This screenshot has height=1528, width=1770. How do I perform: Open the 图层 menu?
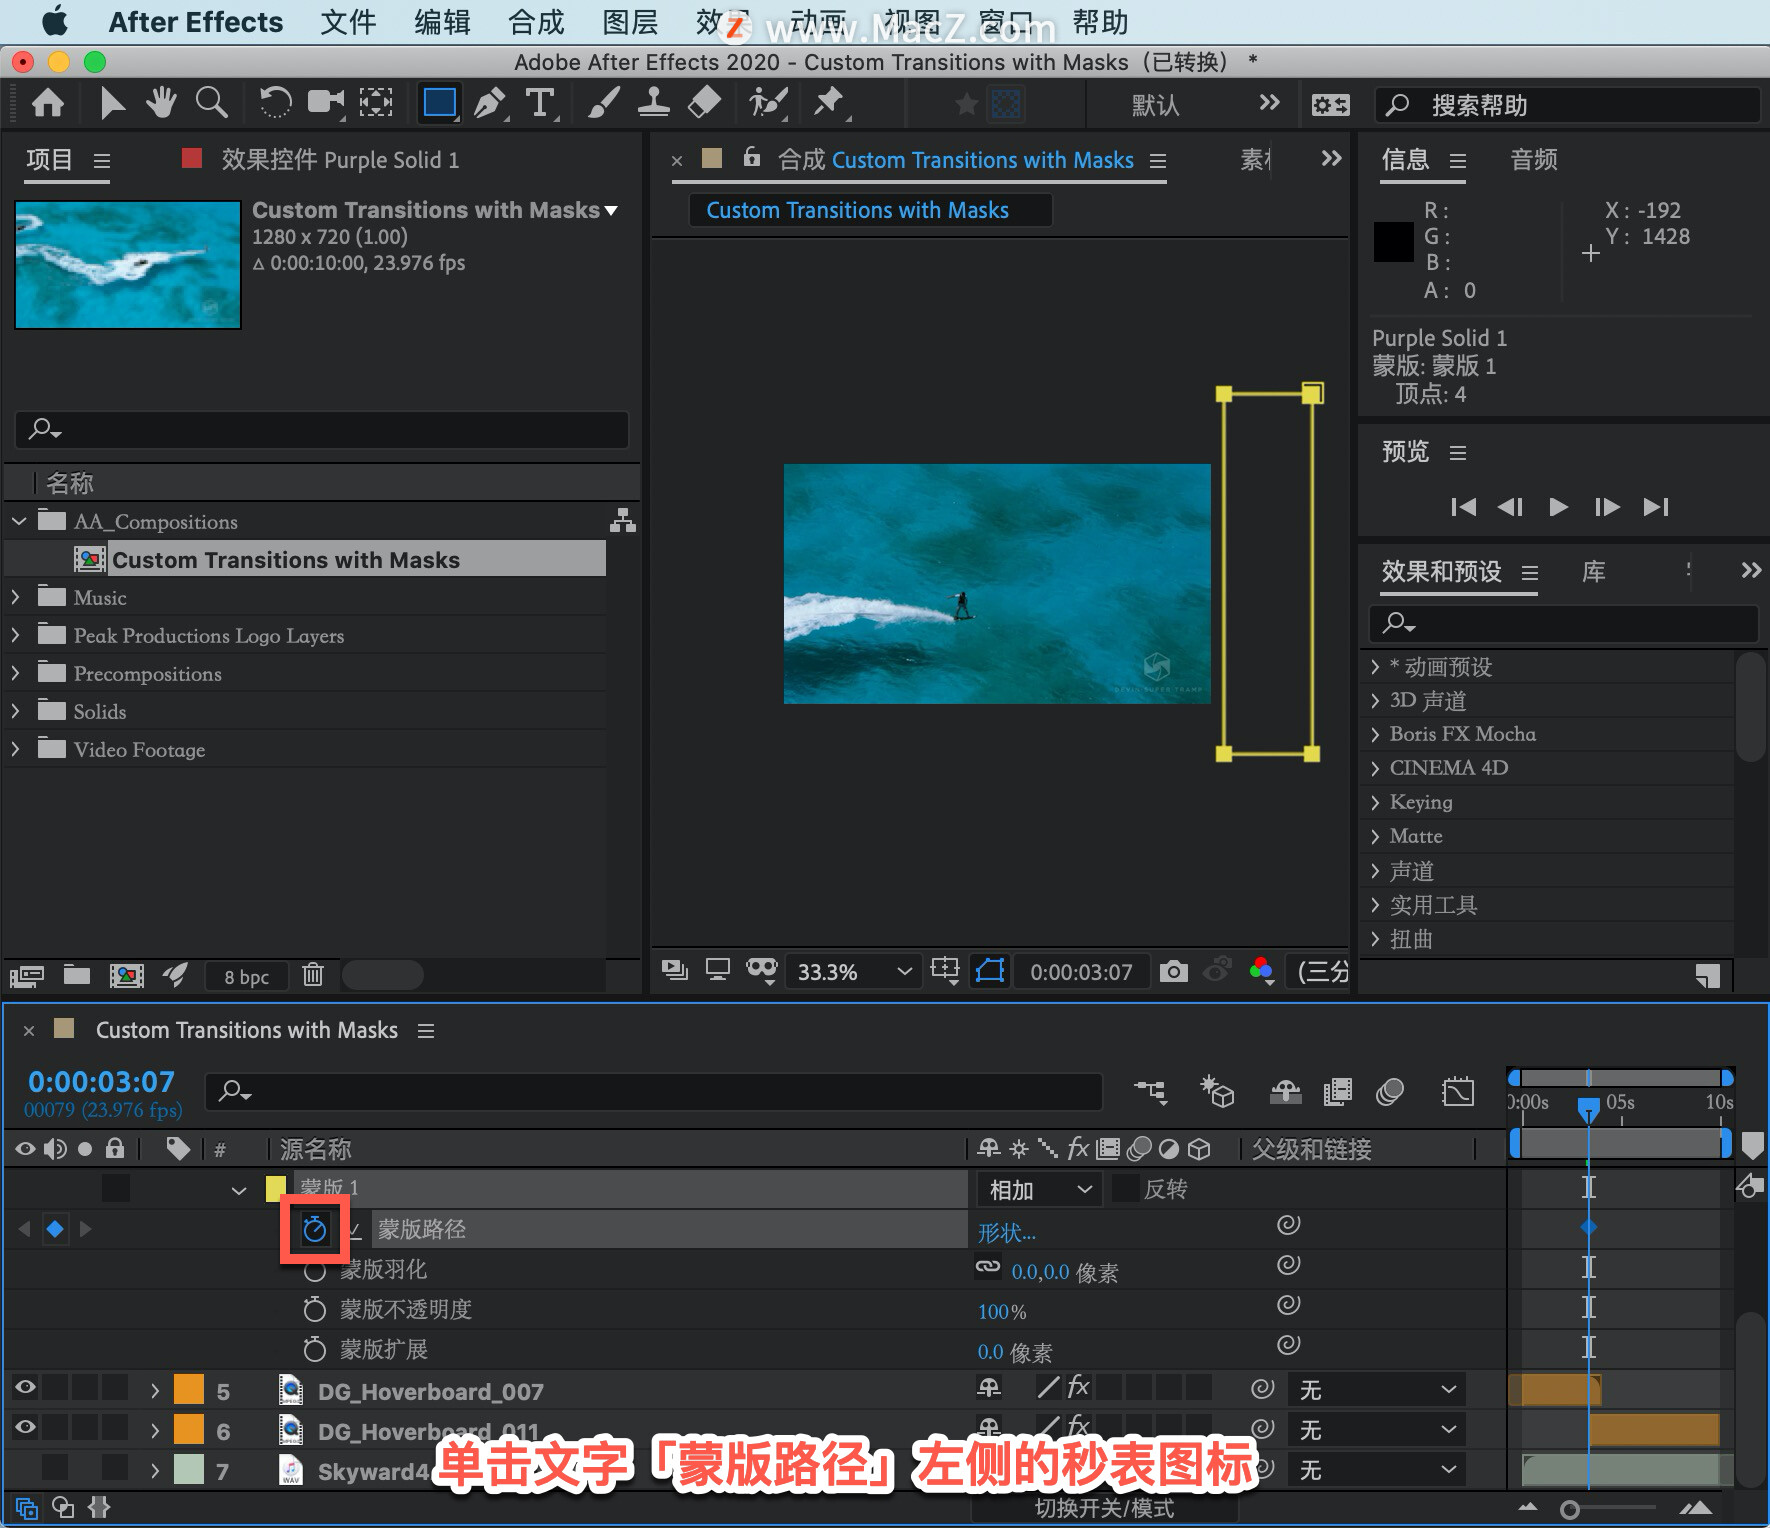pos(630,22)
